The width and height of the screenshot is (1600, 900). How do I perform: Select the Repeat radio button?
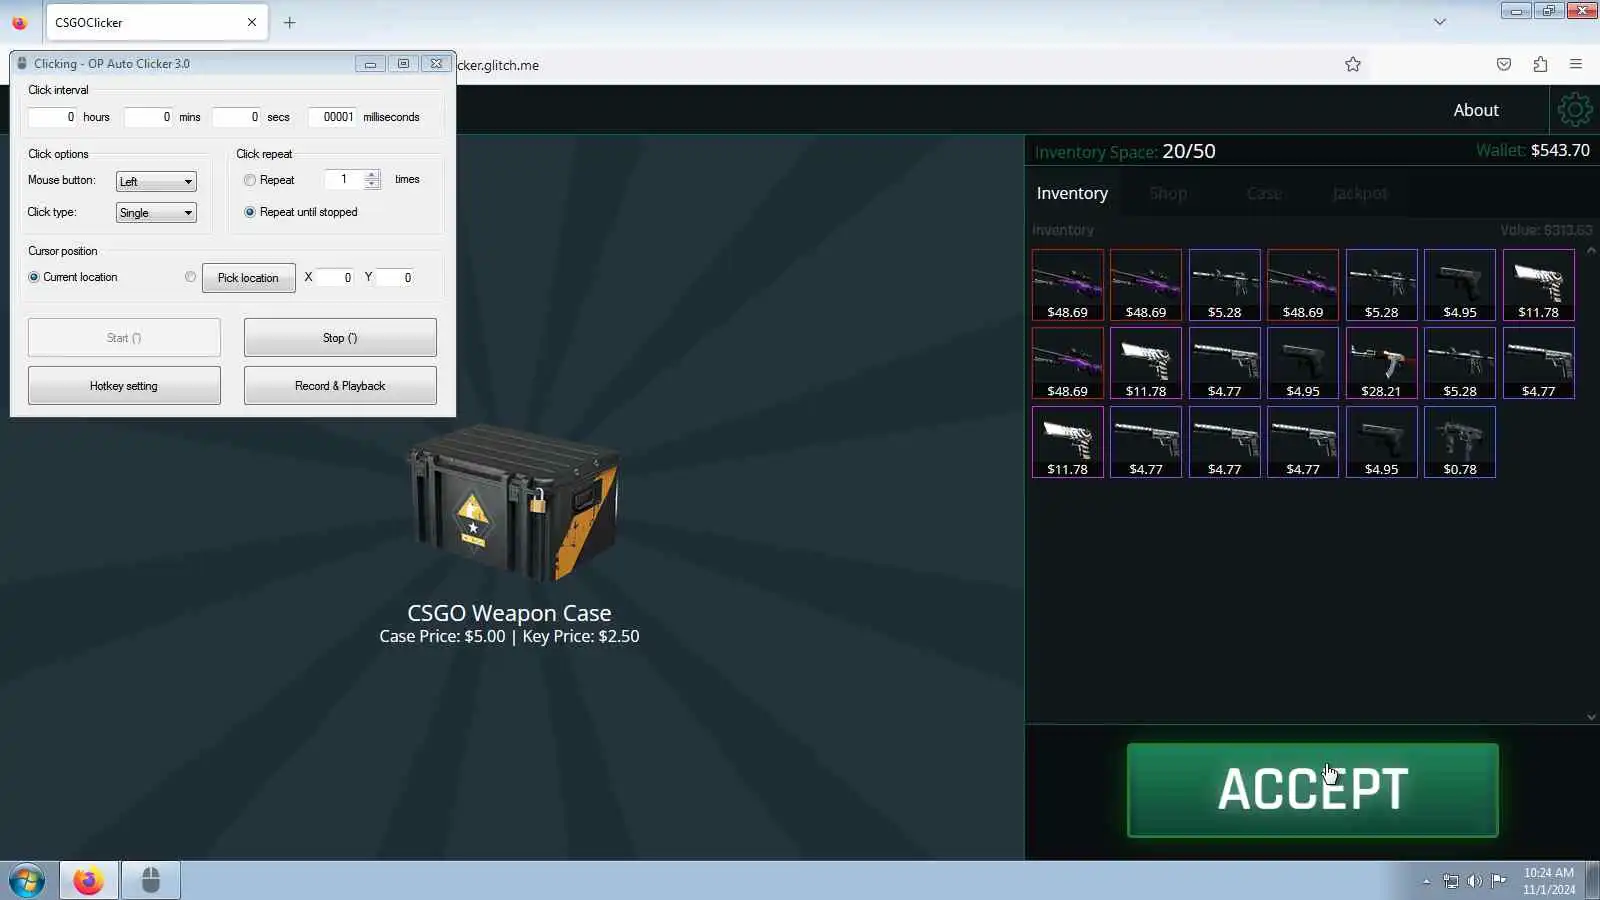pos(250,180)
